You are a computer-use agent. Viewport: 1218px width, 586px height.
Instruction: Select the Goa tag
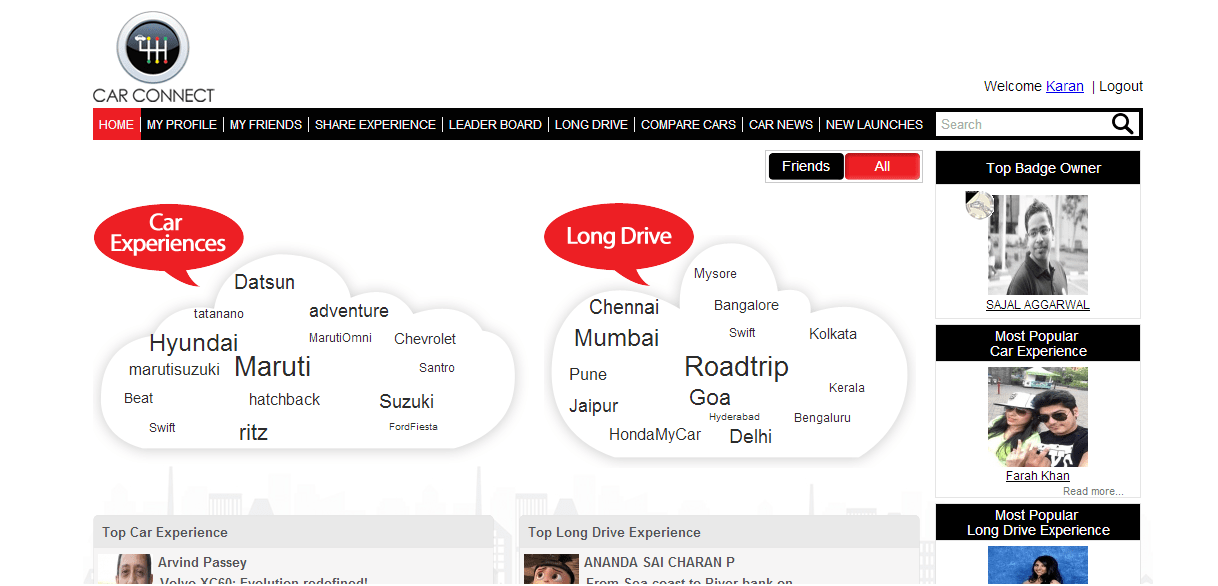click(x=710, y=398)
